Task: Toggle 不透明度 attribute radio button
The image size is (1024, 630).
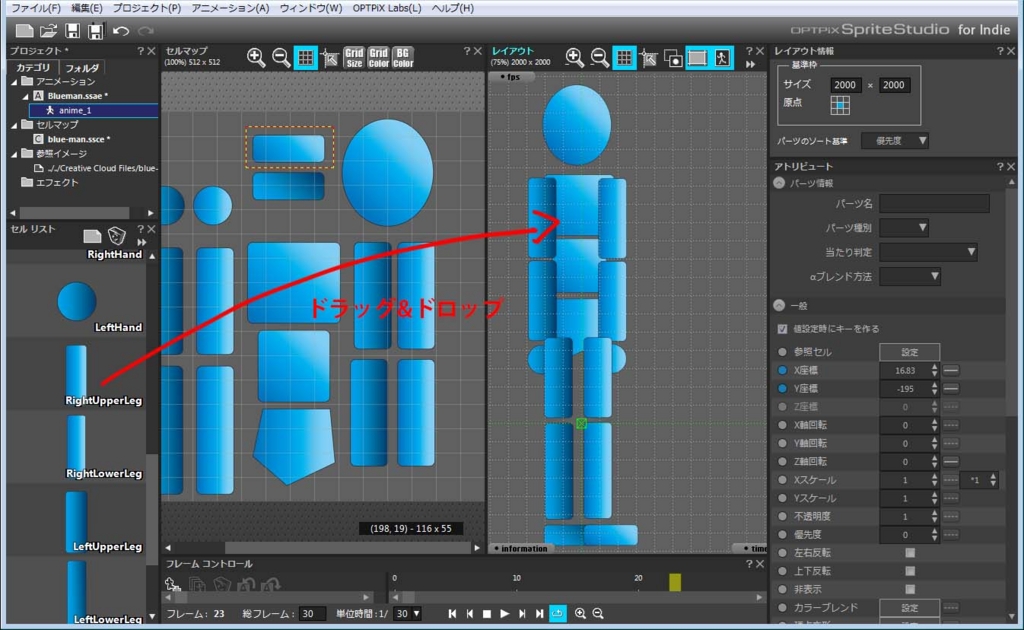Action: [x=782, y=516]
